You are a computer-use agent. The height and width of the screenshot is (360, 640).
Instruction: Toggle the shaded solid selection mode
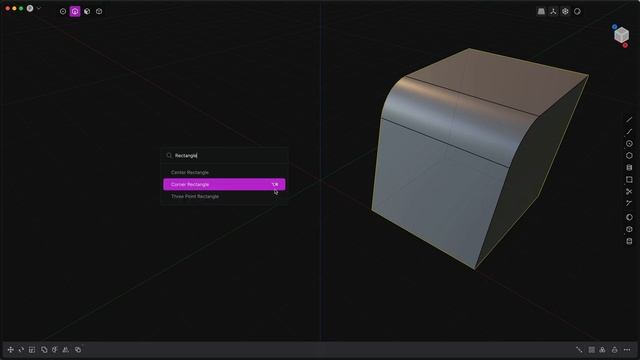87,11
